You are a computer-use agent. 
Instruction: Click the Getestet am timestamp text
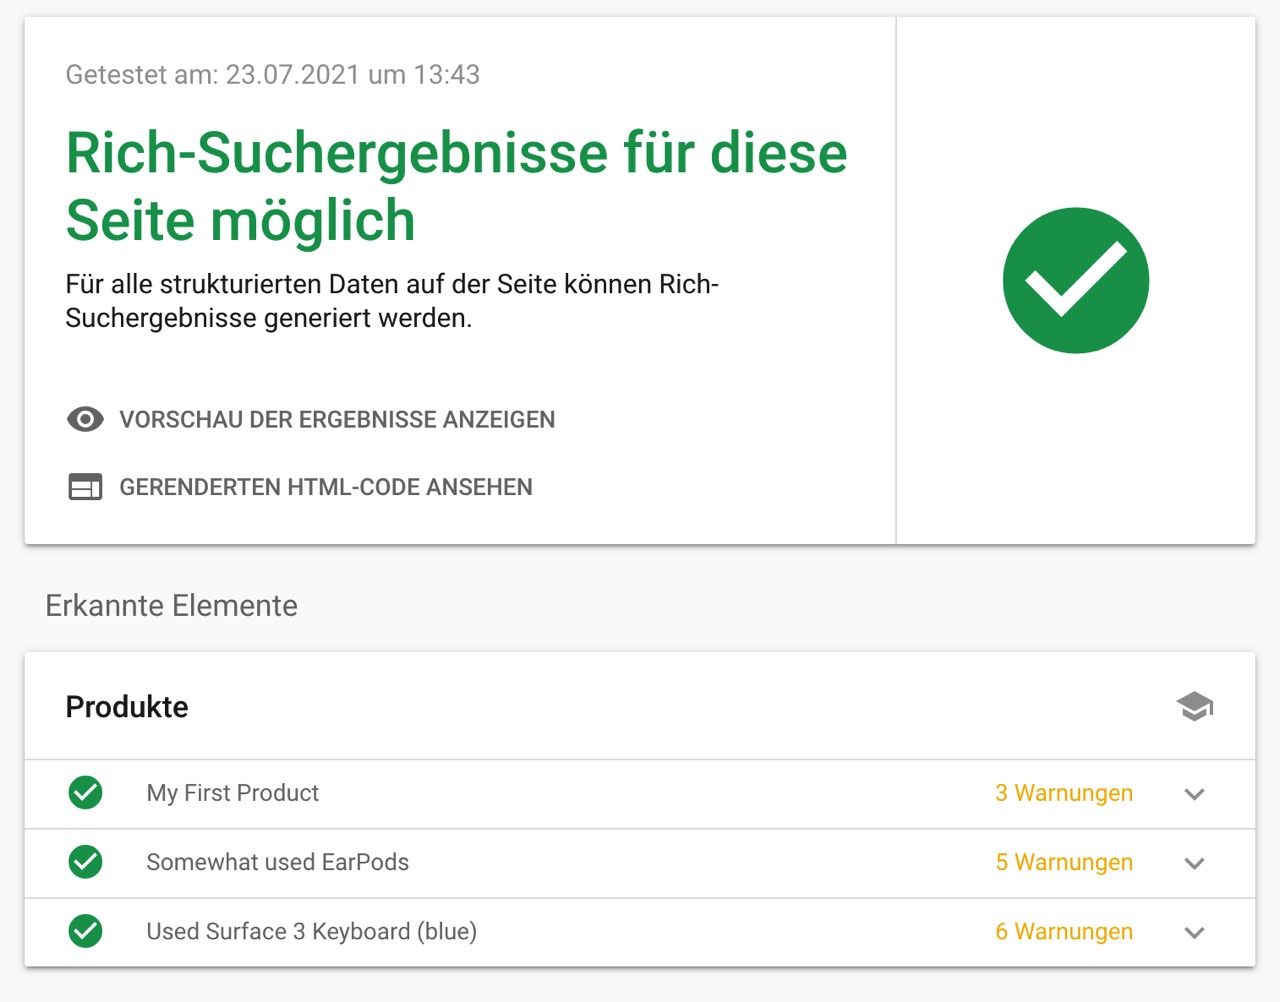(x=273, y=75)
